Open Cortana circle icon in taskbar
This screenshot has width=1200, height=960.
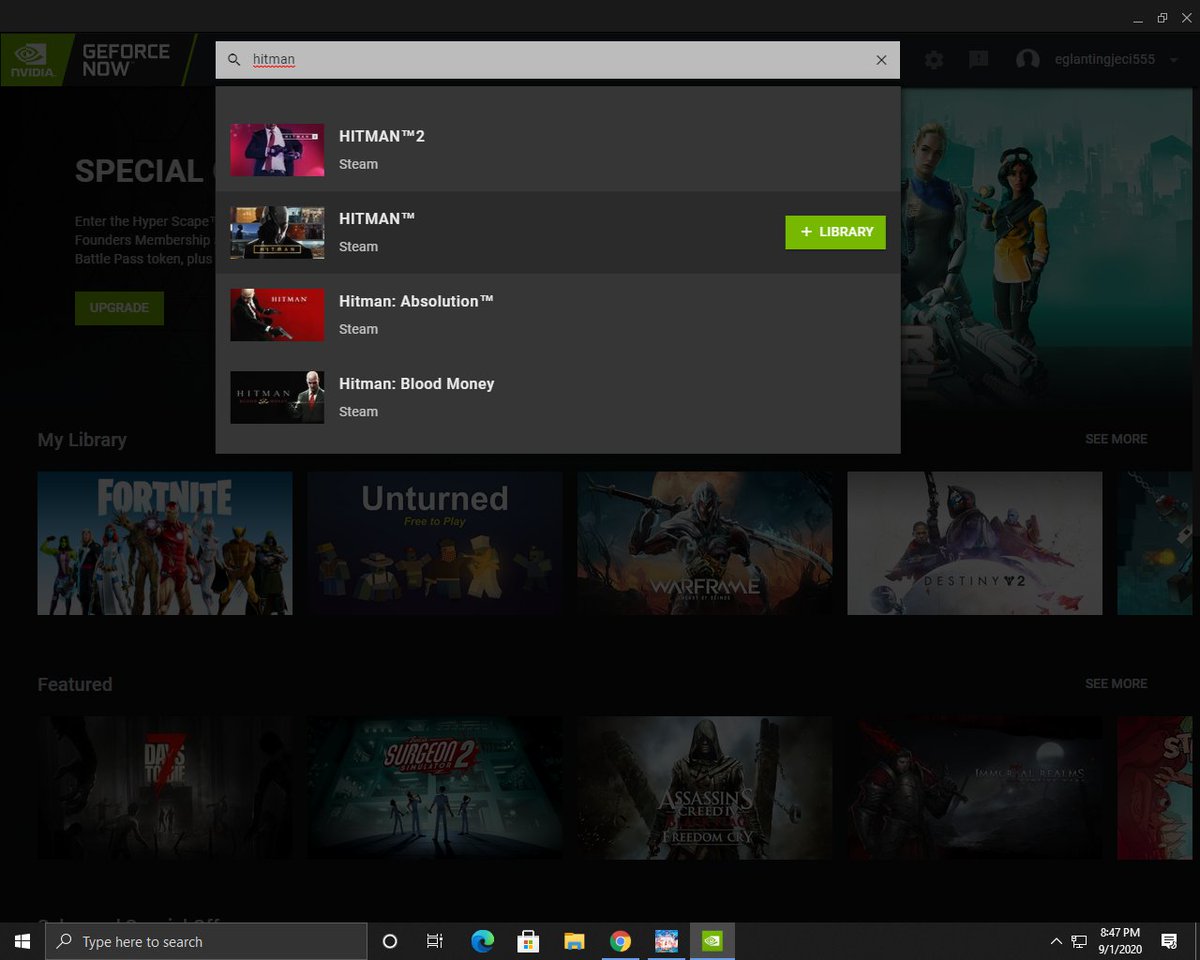coord(390,941)
